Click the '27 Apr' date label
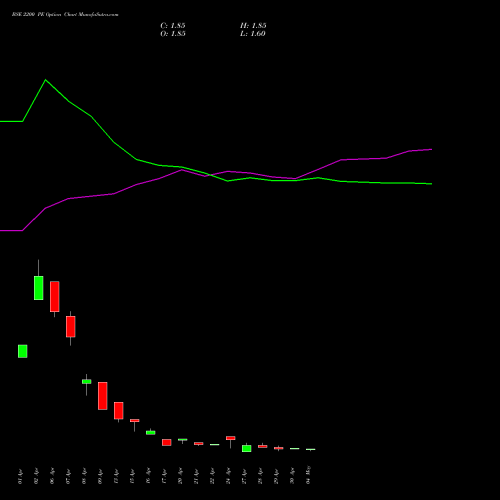The image size is (500, 500). click(244, 476)
